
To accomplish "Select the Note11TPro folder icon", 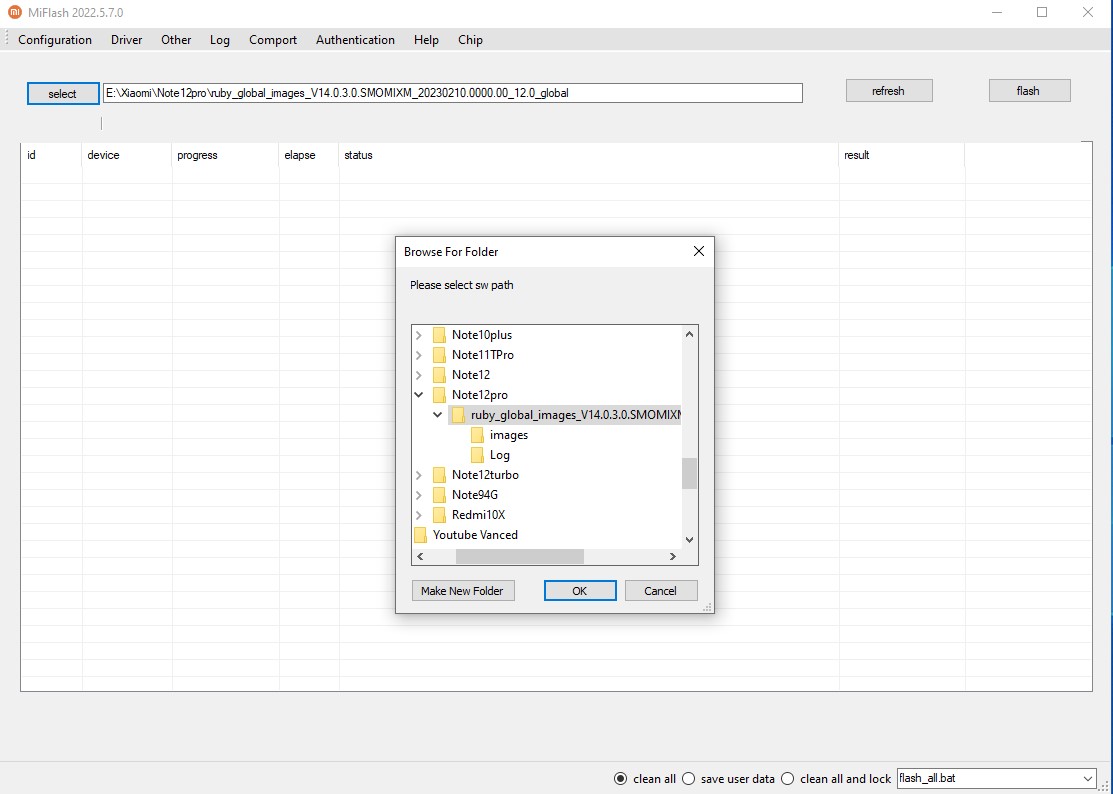I will coord(439,355).
